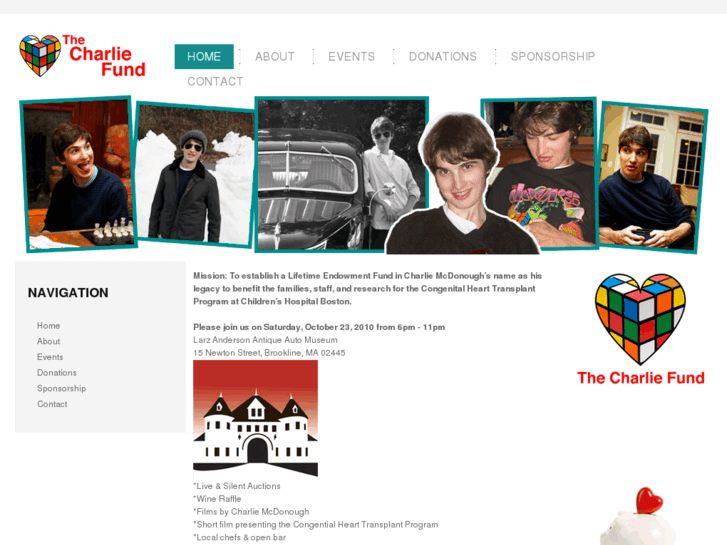The width and height of the screenshot is (727, 545).
Task: Open Events from the sidebar navigation
Action: pos(50,357)
